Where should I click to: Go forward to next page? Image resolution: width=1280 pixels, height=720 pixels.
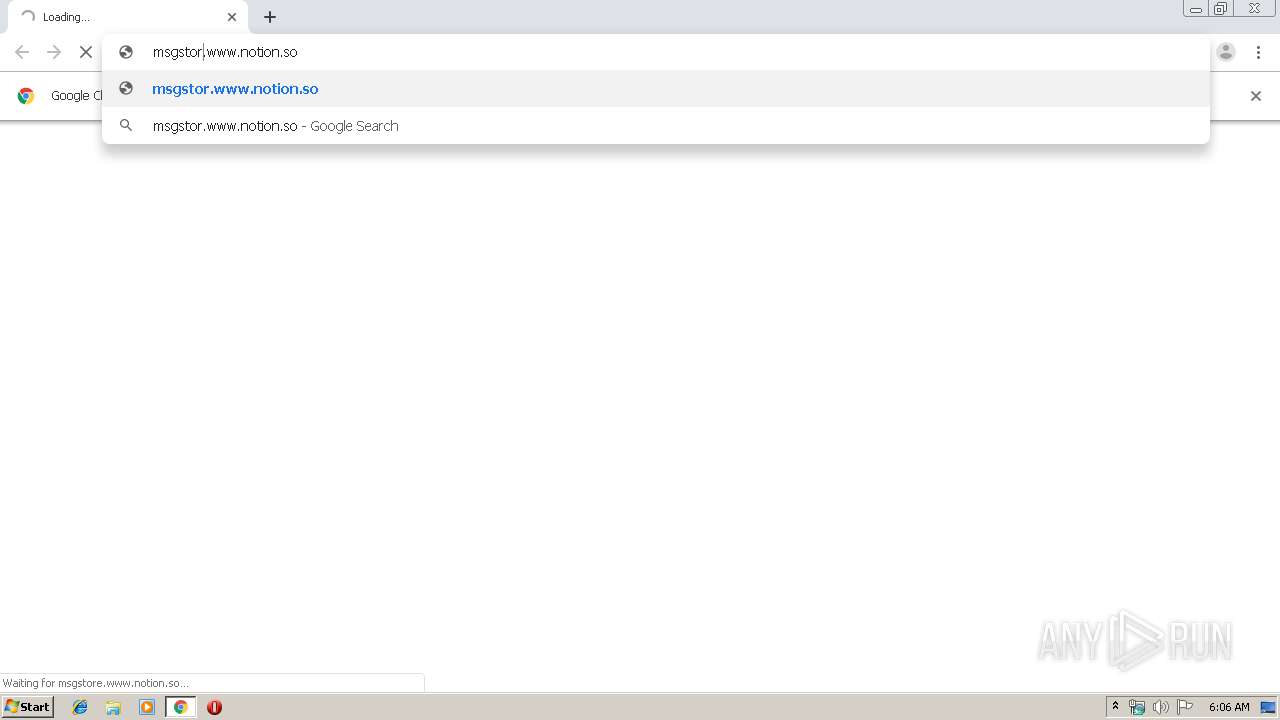pyautogui.click(x=54, y=52)
